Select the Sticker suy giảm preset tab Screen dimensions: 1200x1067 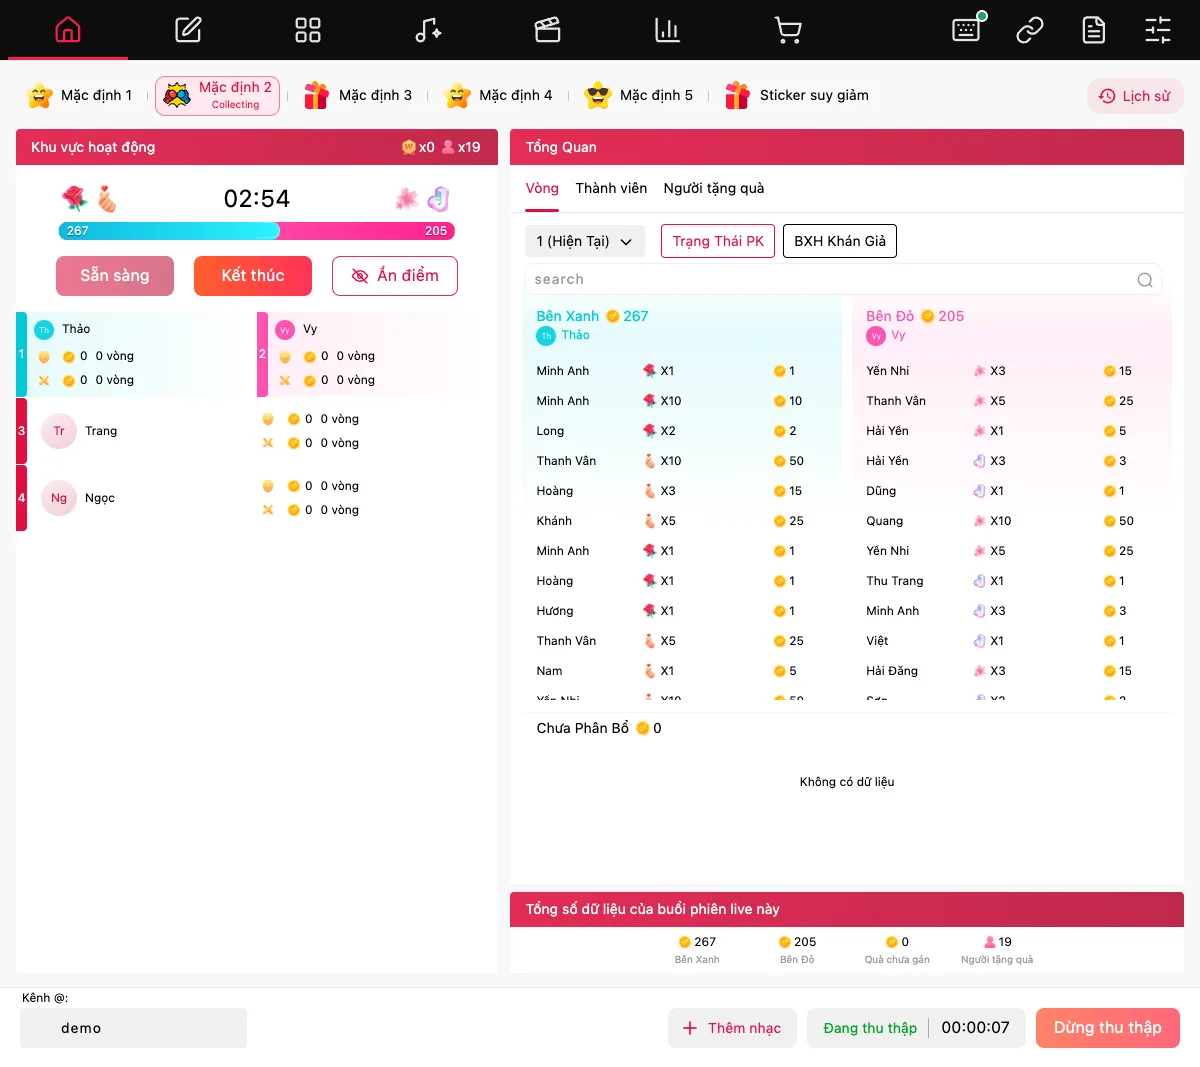[x=797, y=95]
